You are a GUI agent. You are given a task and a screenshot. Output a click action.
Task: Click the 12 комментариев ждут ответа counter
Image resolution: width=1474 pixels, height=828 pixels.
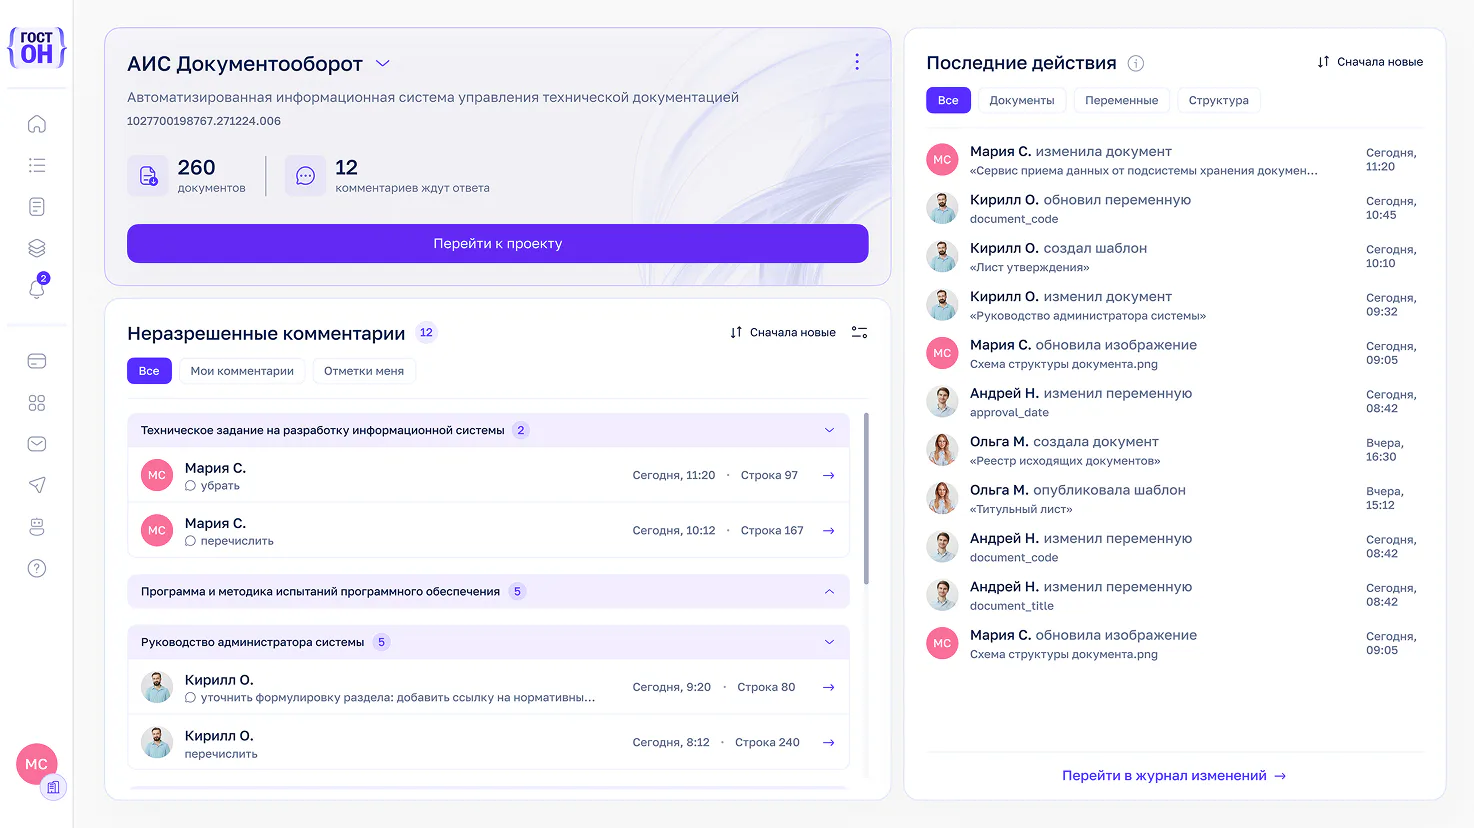click(388, 175)
